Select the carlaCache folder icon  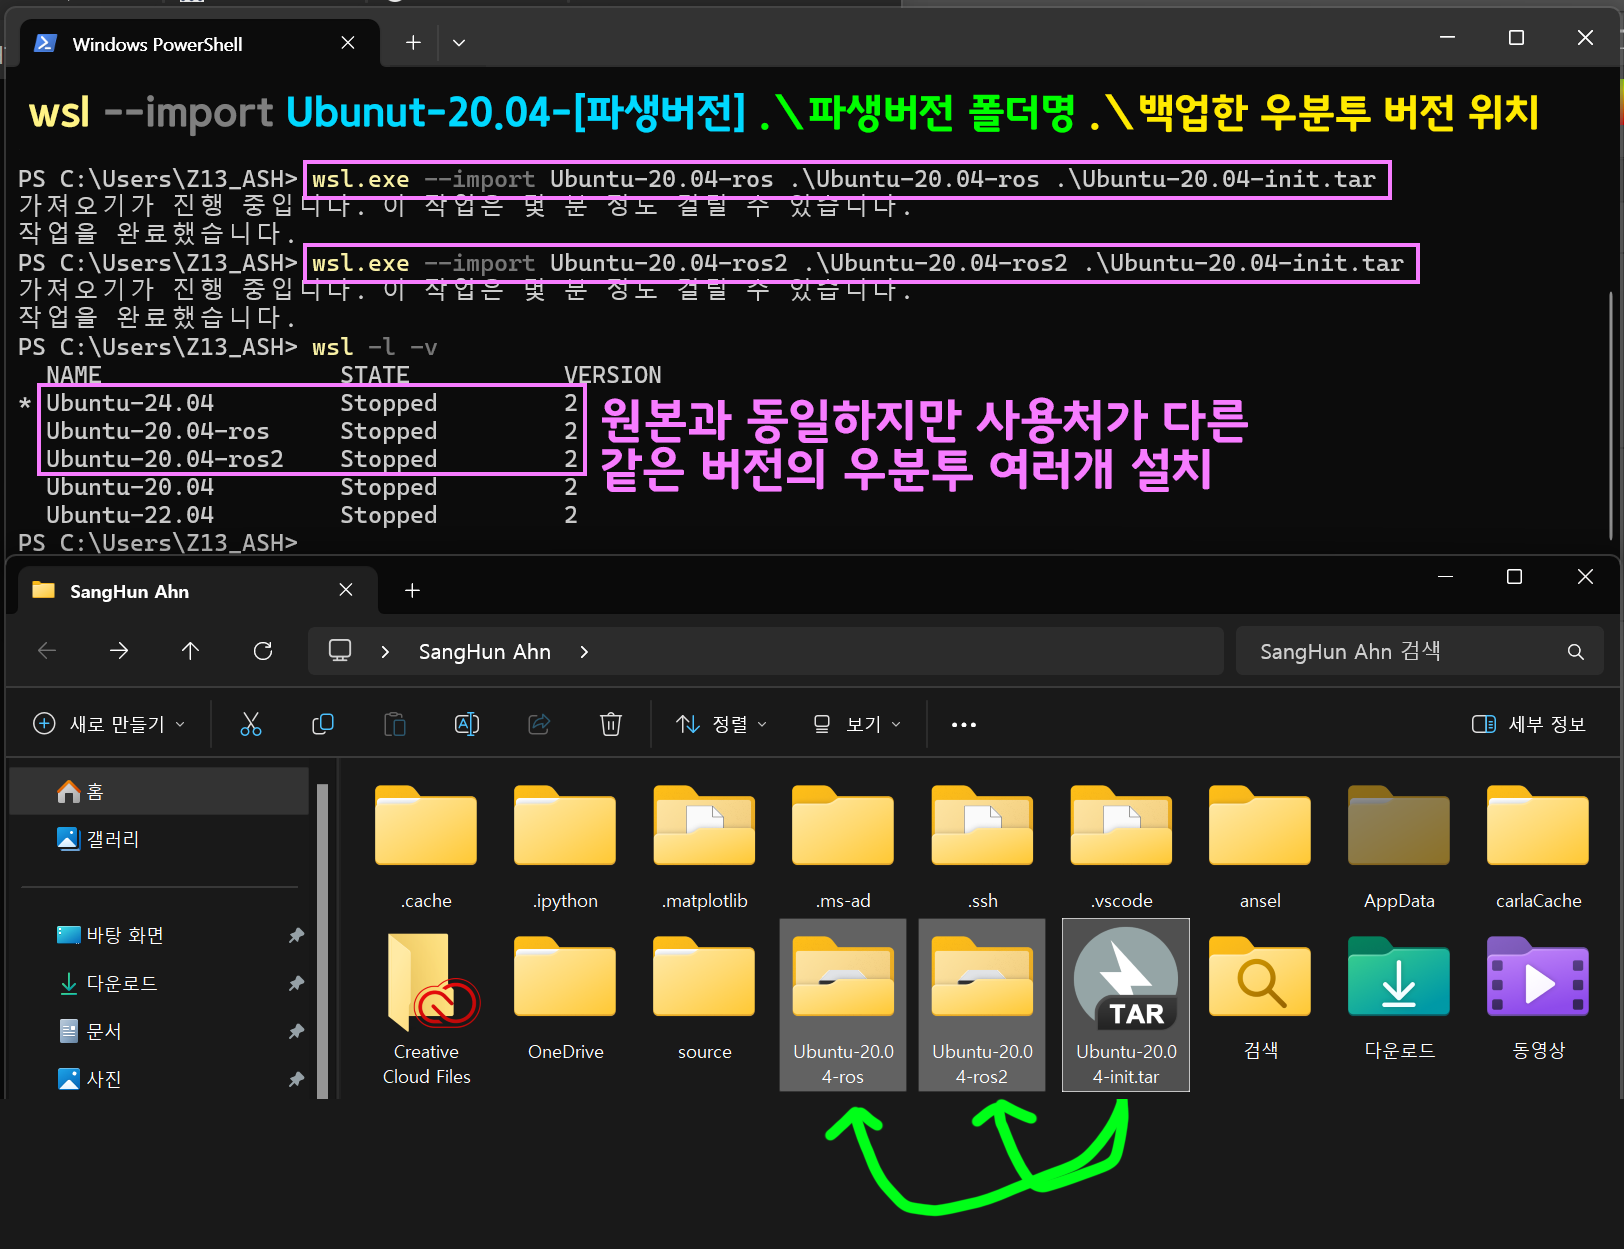[x=1538, y=826]
